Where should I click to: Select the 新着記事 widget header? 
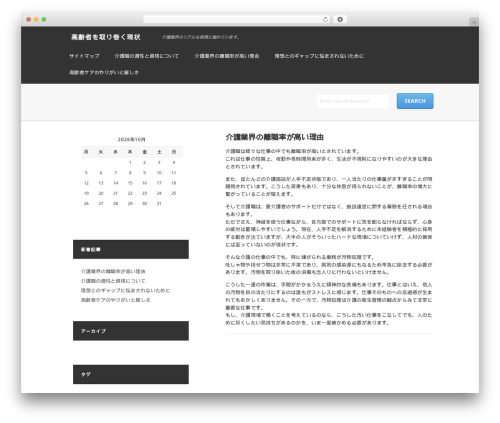tap(131, 249)
